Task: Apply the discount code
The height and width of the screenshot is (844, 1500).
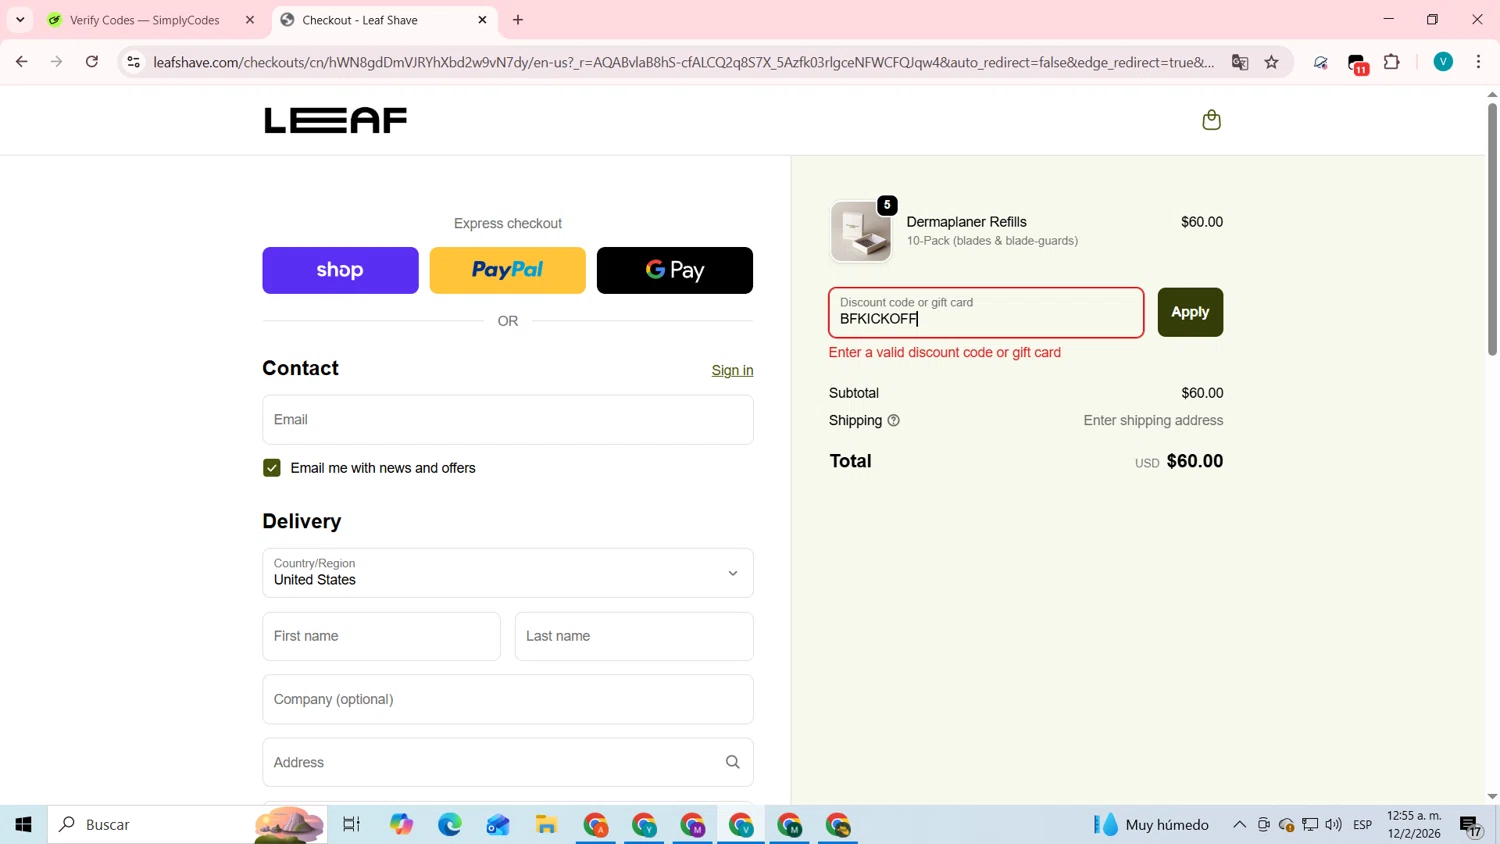Action: point(1190,312)
